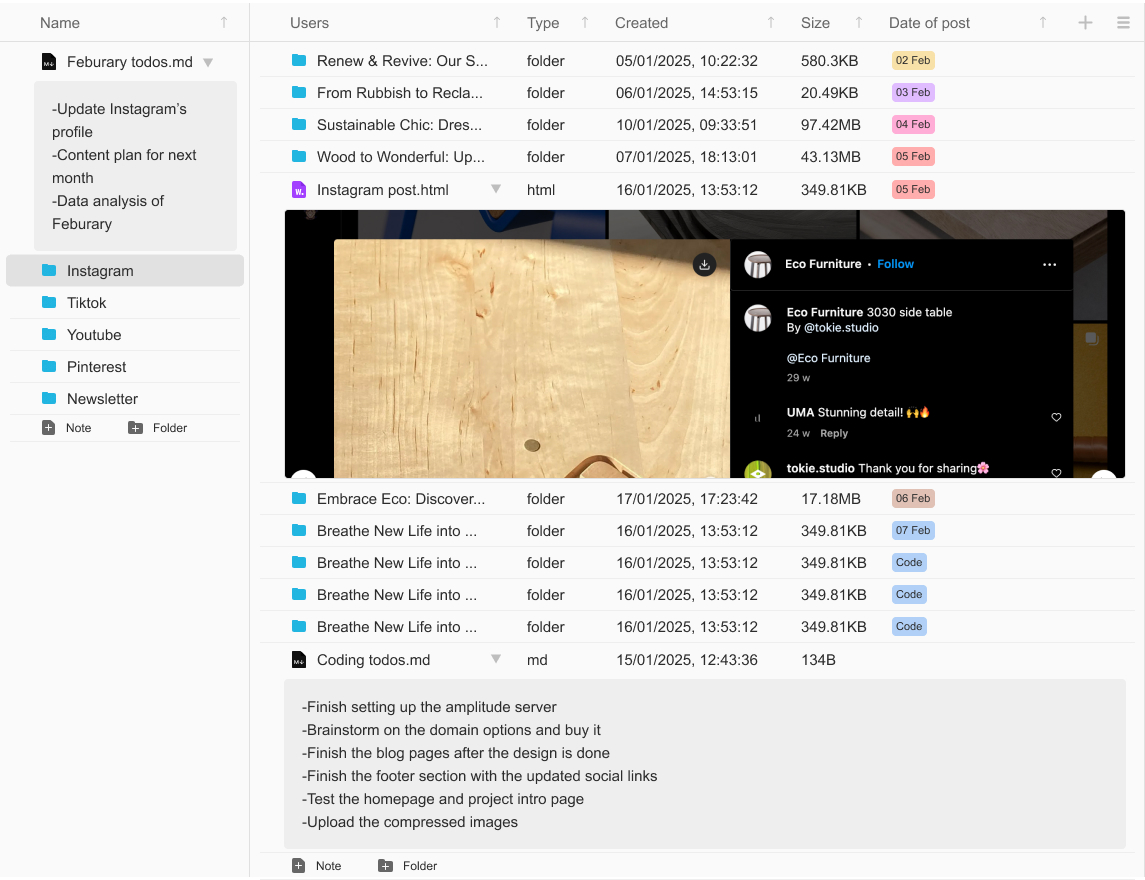
Task: Select the Instagram folder in sidebar
Action: coord(125,271)
